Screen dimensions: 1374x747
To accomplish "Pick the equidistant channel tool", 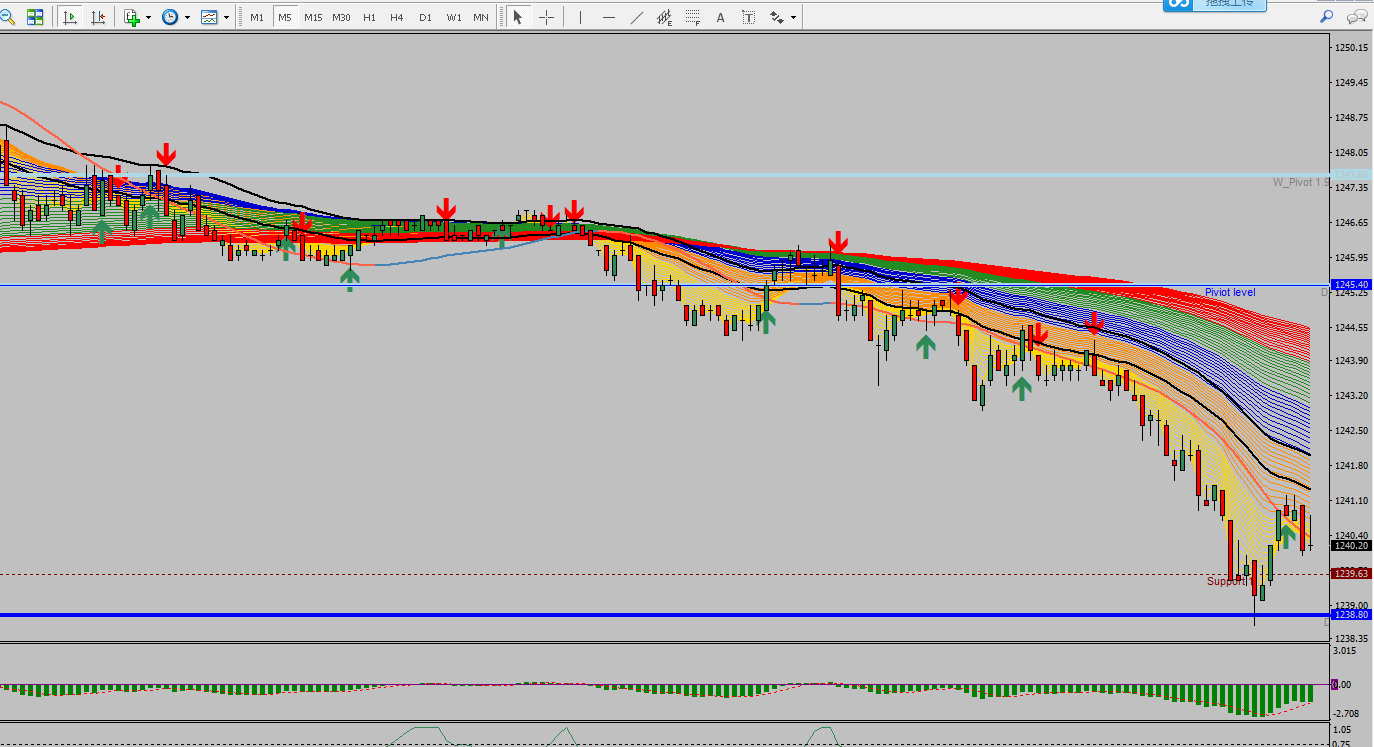I will click(x=664, y=17).
